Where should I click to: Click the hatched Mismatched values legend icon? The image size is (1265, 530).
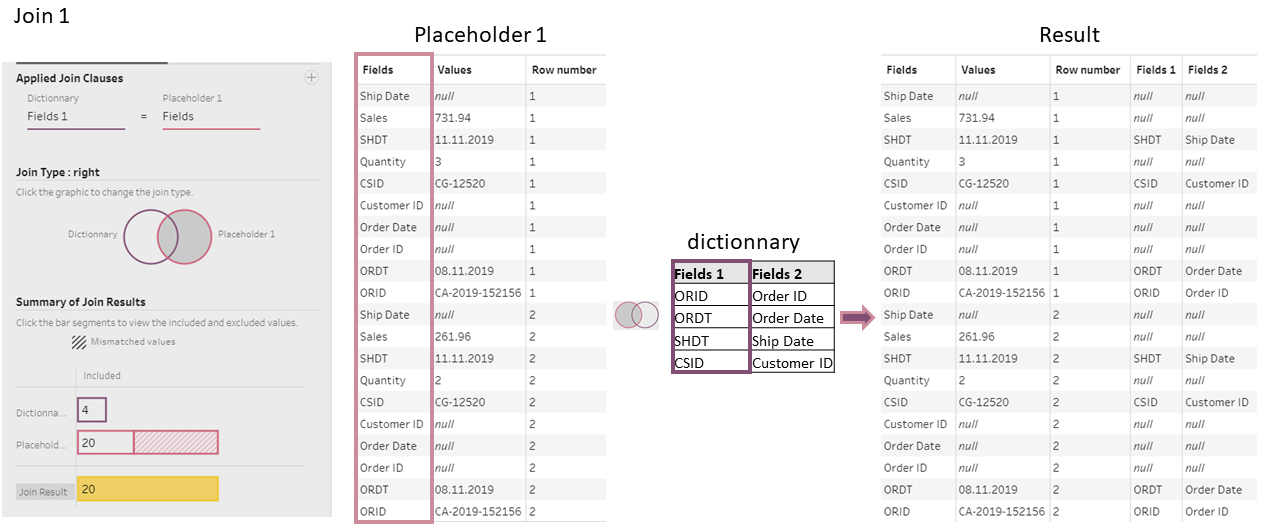78,341
